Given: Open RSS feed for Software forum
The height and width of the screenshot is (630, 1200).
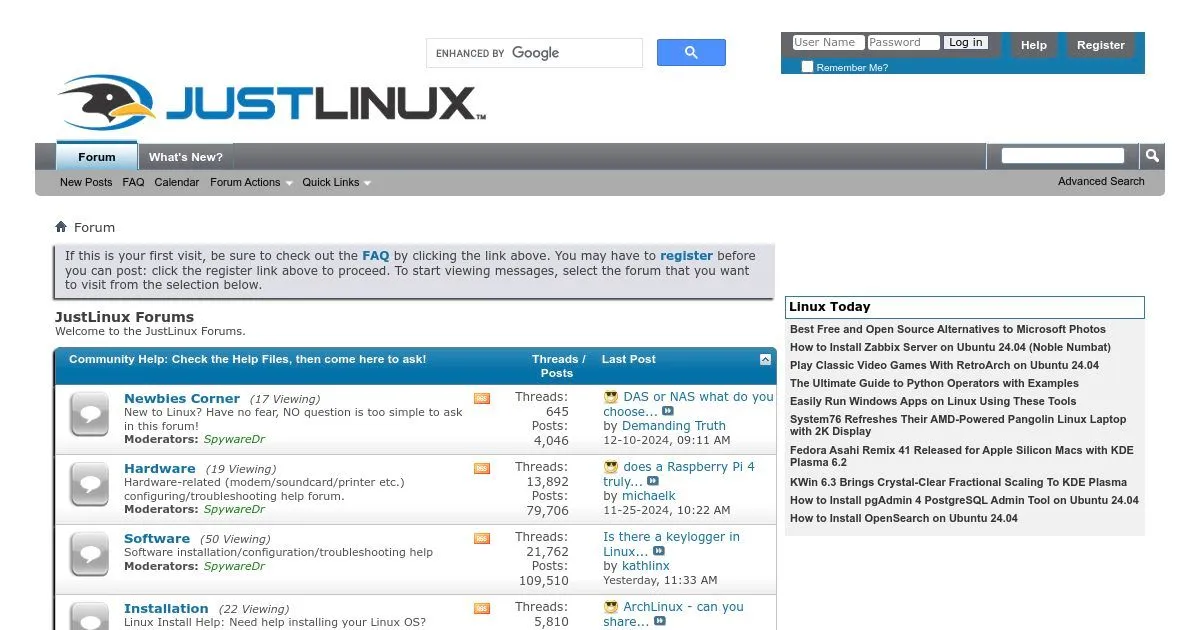Looking at the screenshot, I should pos(482,538).
